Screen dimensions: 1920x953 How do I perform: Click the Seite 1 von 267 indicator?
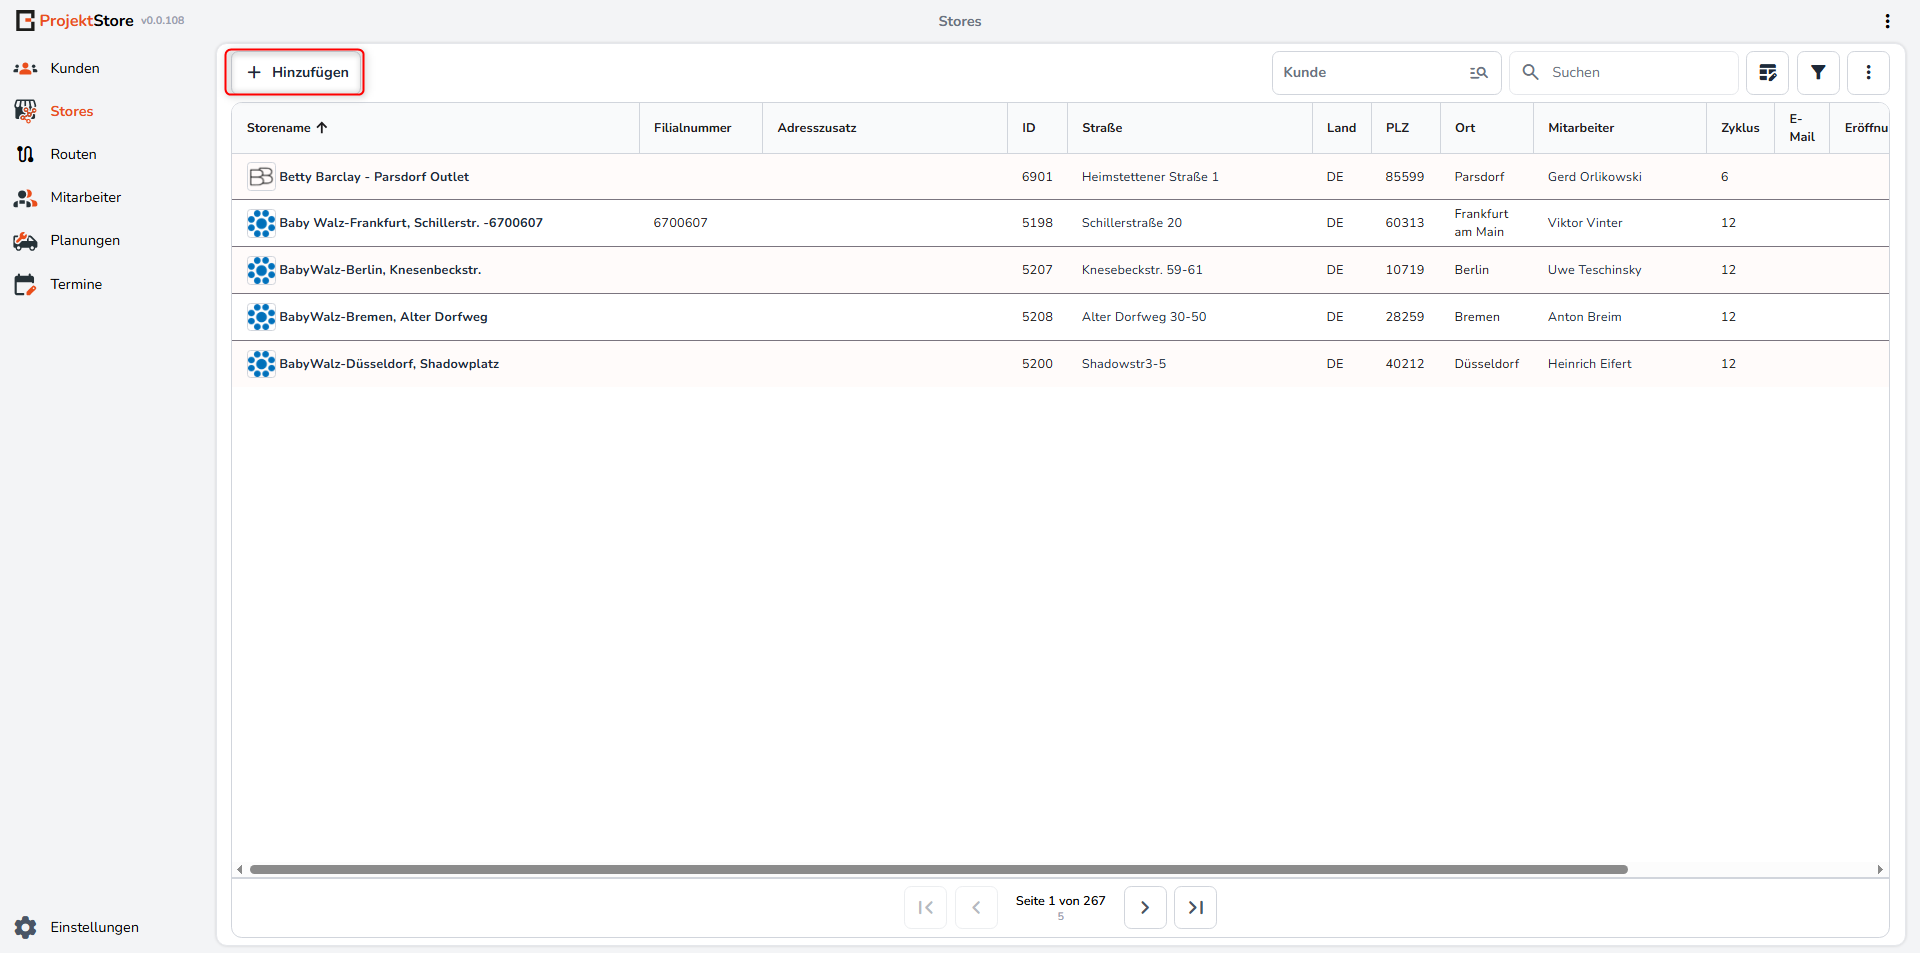point(1061,901)
